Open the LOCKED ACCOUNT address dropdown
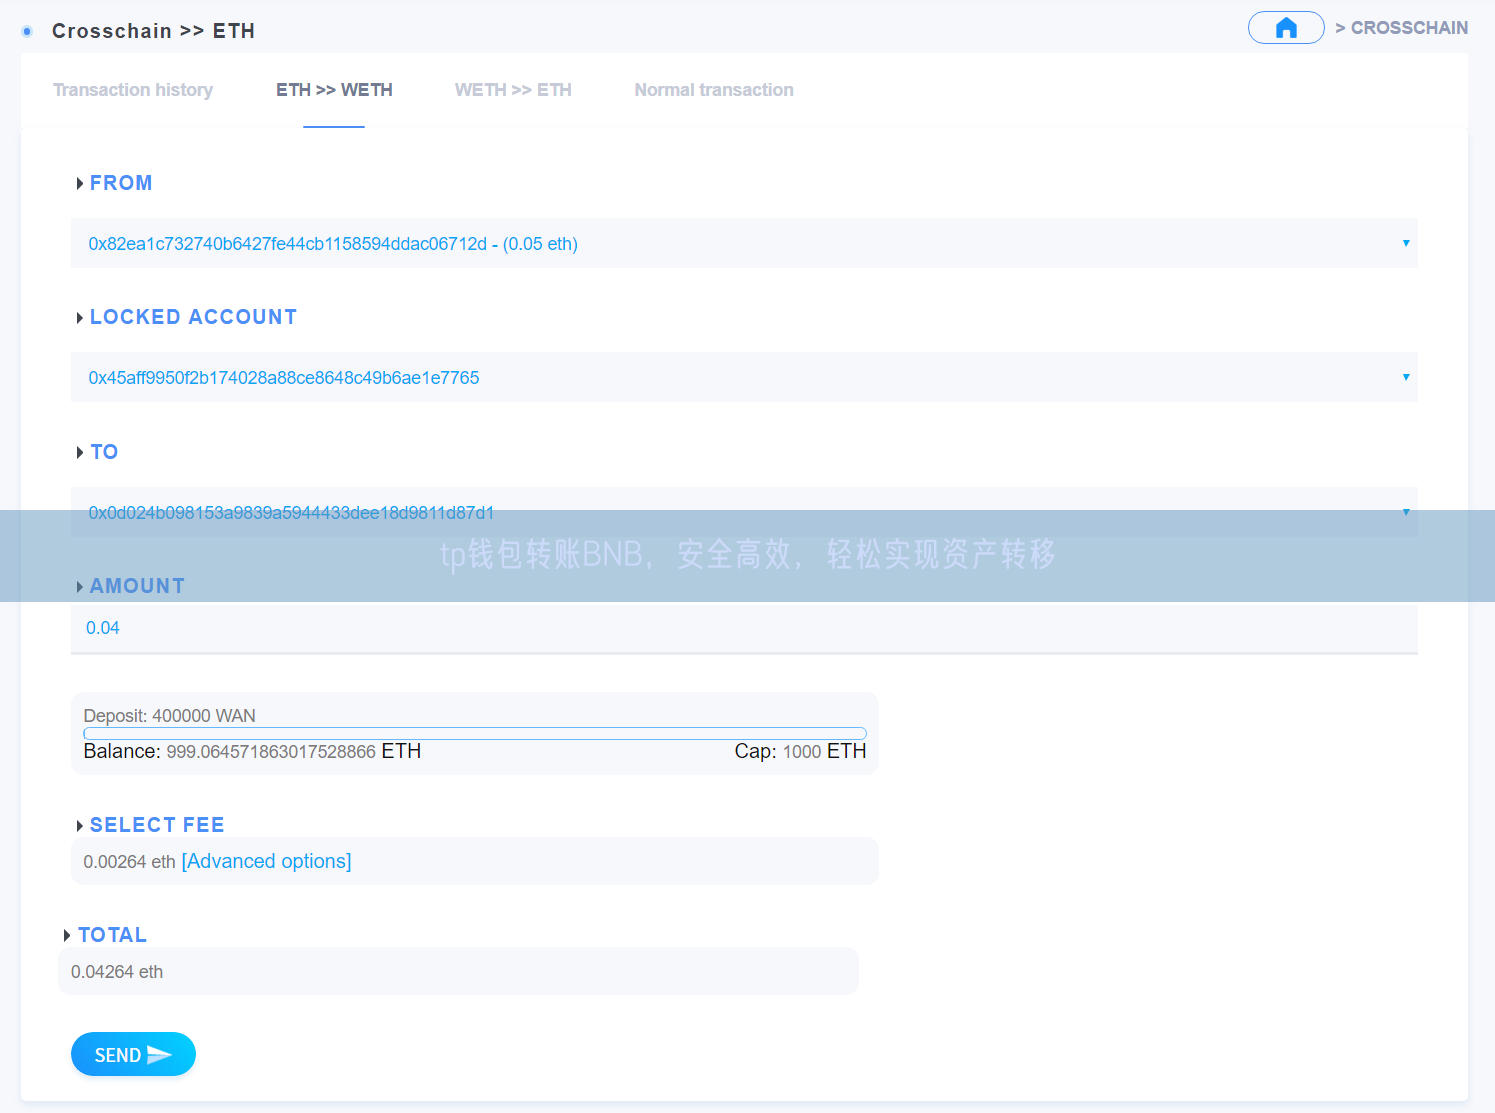 tap(744, 377)
